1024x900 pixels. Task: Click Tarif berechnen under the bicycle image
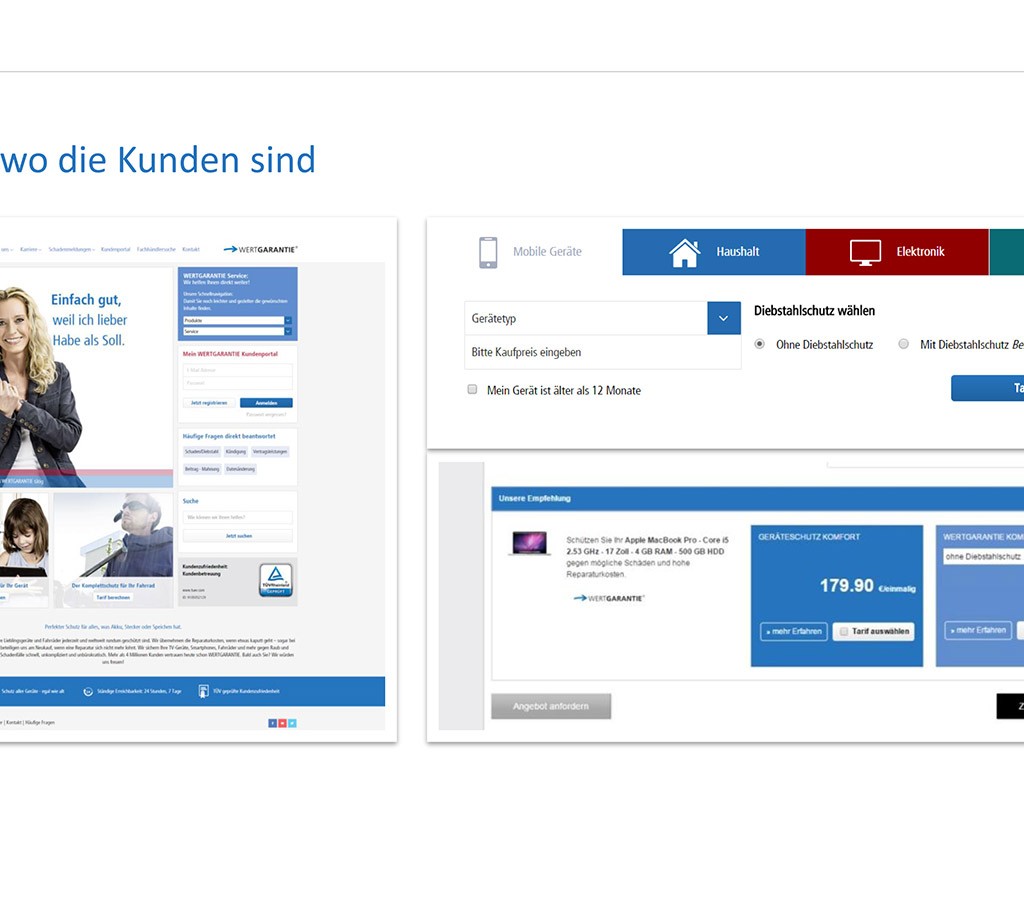[114, 598]
